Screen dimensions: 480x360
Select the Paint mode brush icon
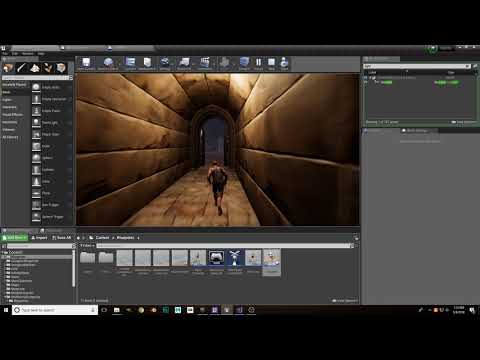click(22, 68)
